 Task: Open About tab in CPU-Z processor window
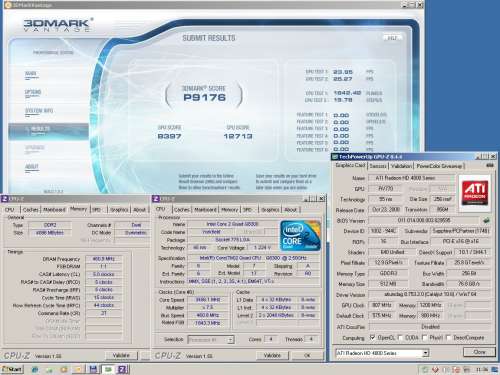coord(290,210)
